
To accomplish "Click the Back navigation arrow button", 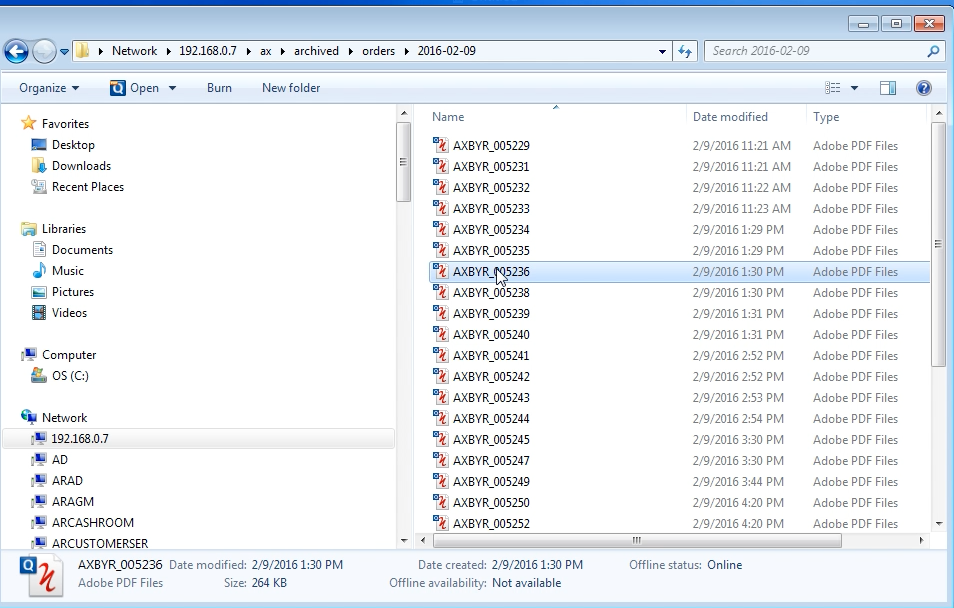I will pyautogui.click(x=16, y=51).
